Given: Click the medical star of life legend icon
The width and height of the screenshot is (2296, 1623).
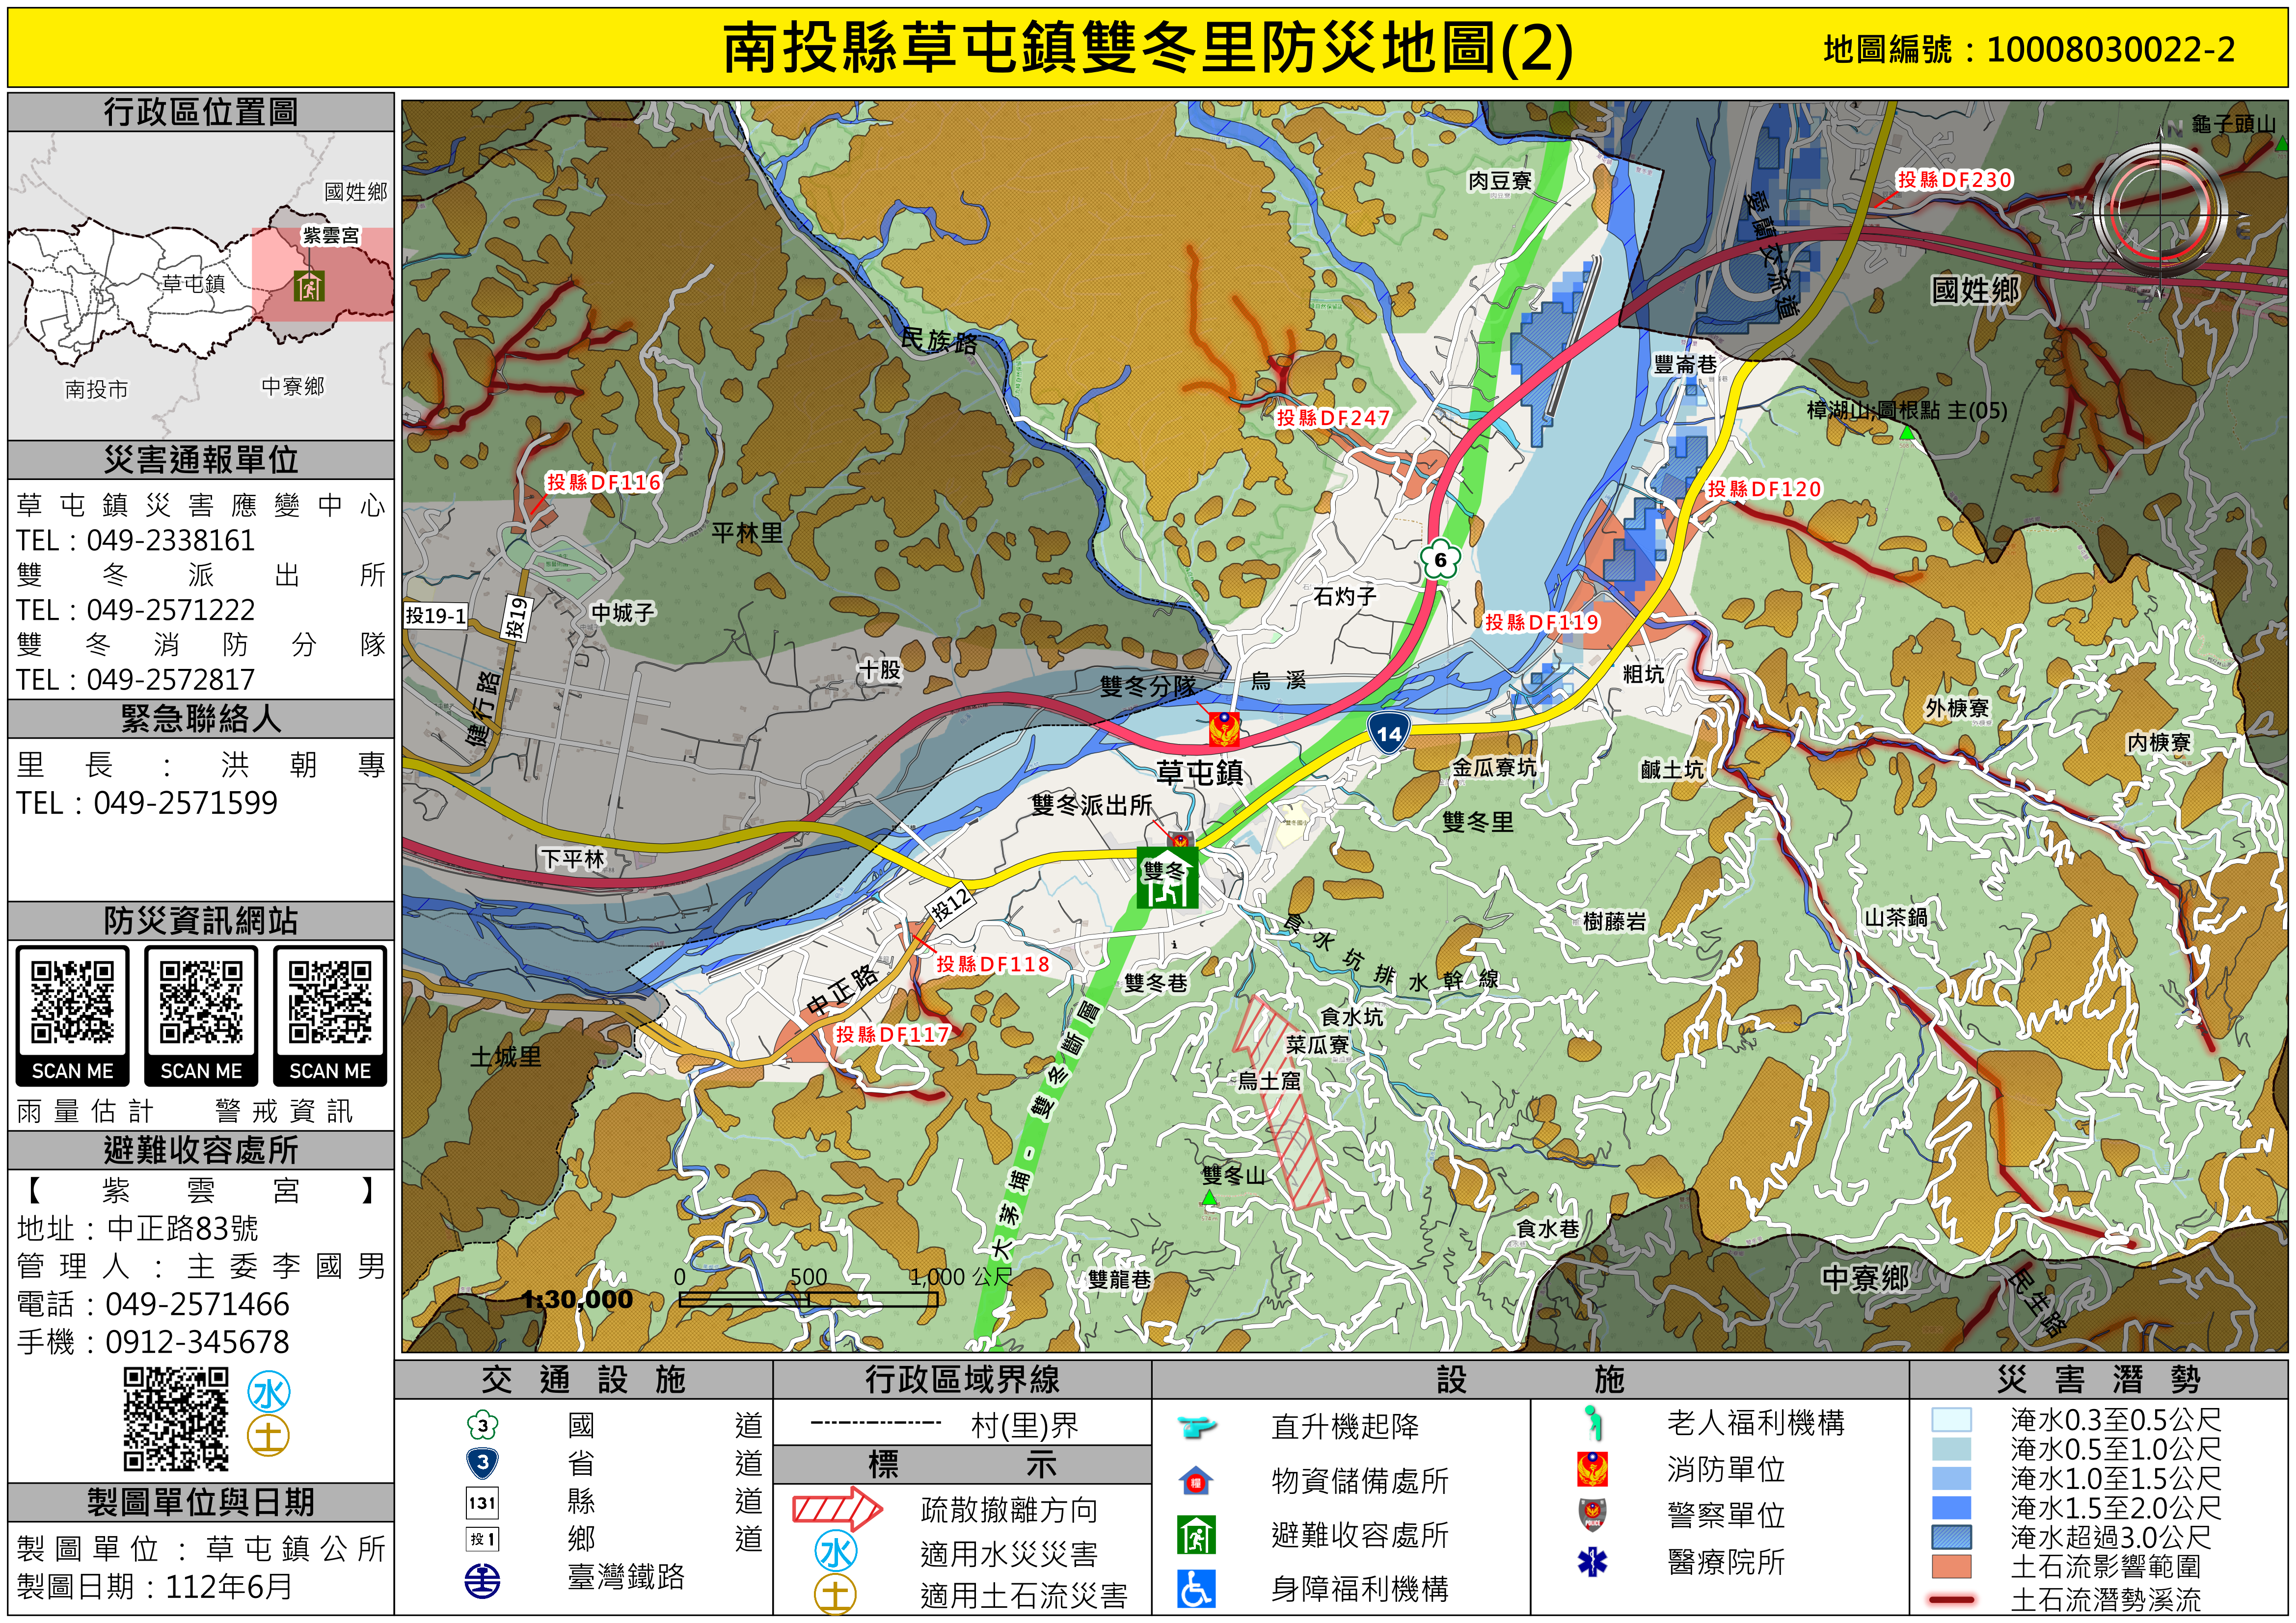Looking at the screenshot, I should click(1592, 1561).
